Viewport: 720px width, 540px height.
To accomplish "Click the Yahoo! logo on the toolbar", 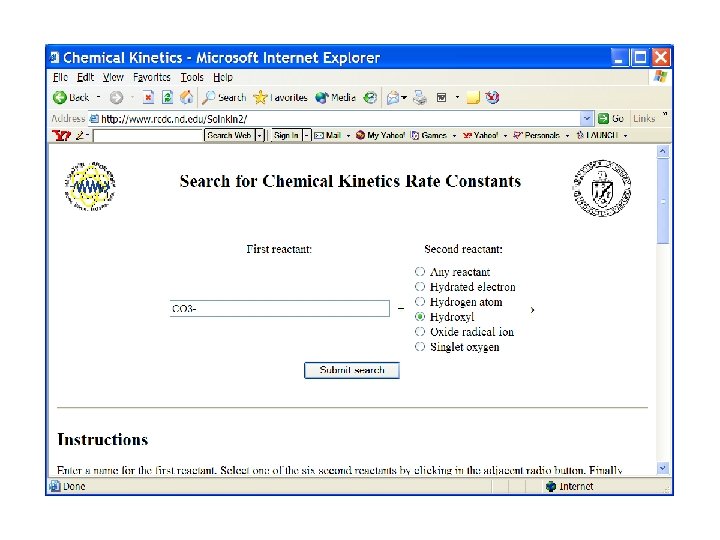I will point(61,135).
